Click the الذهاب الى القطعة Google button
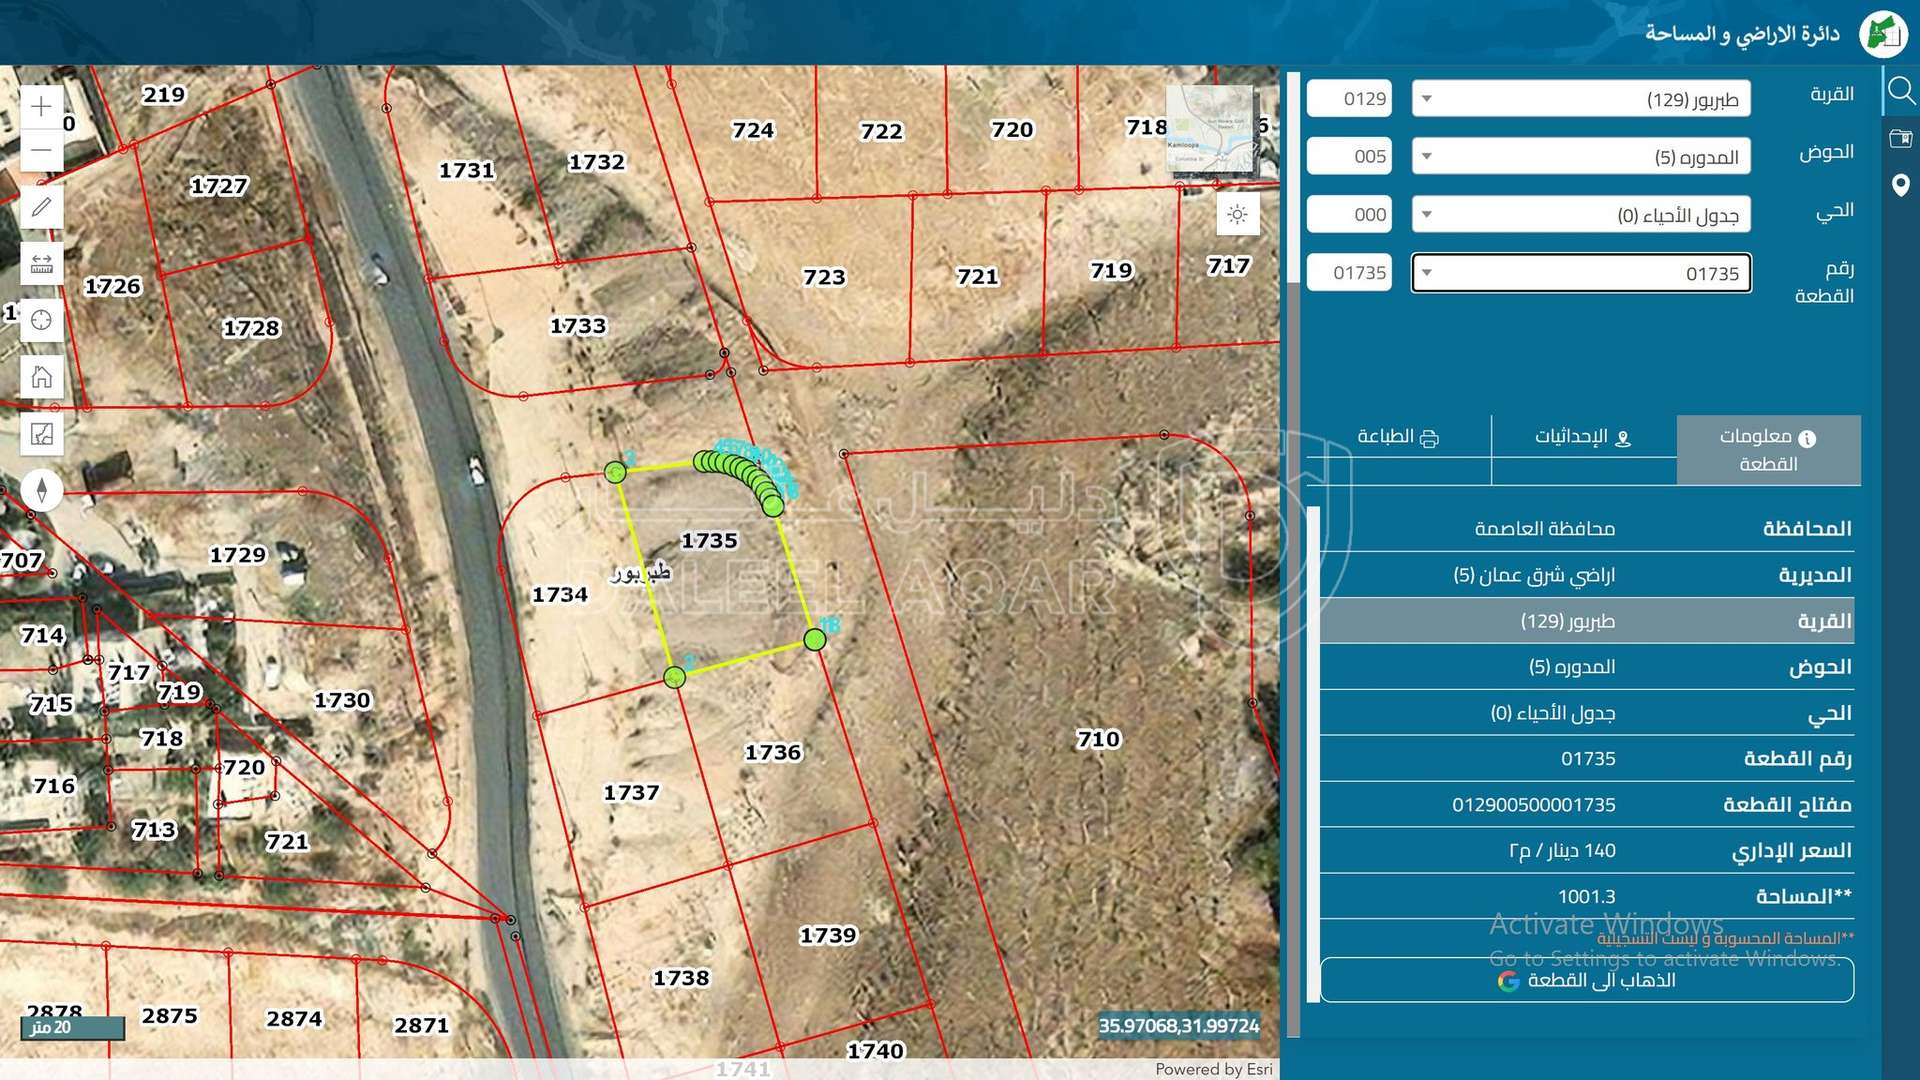 (x=1586, y=980)
